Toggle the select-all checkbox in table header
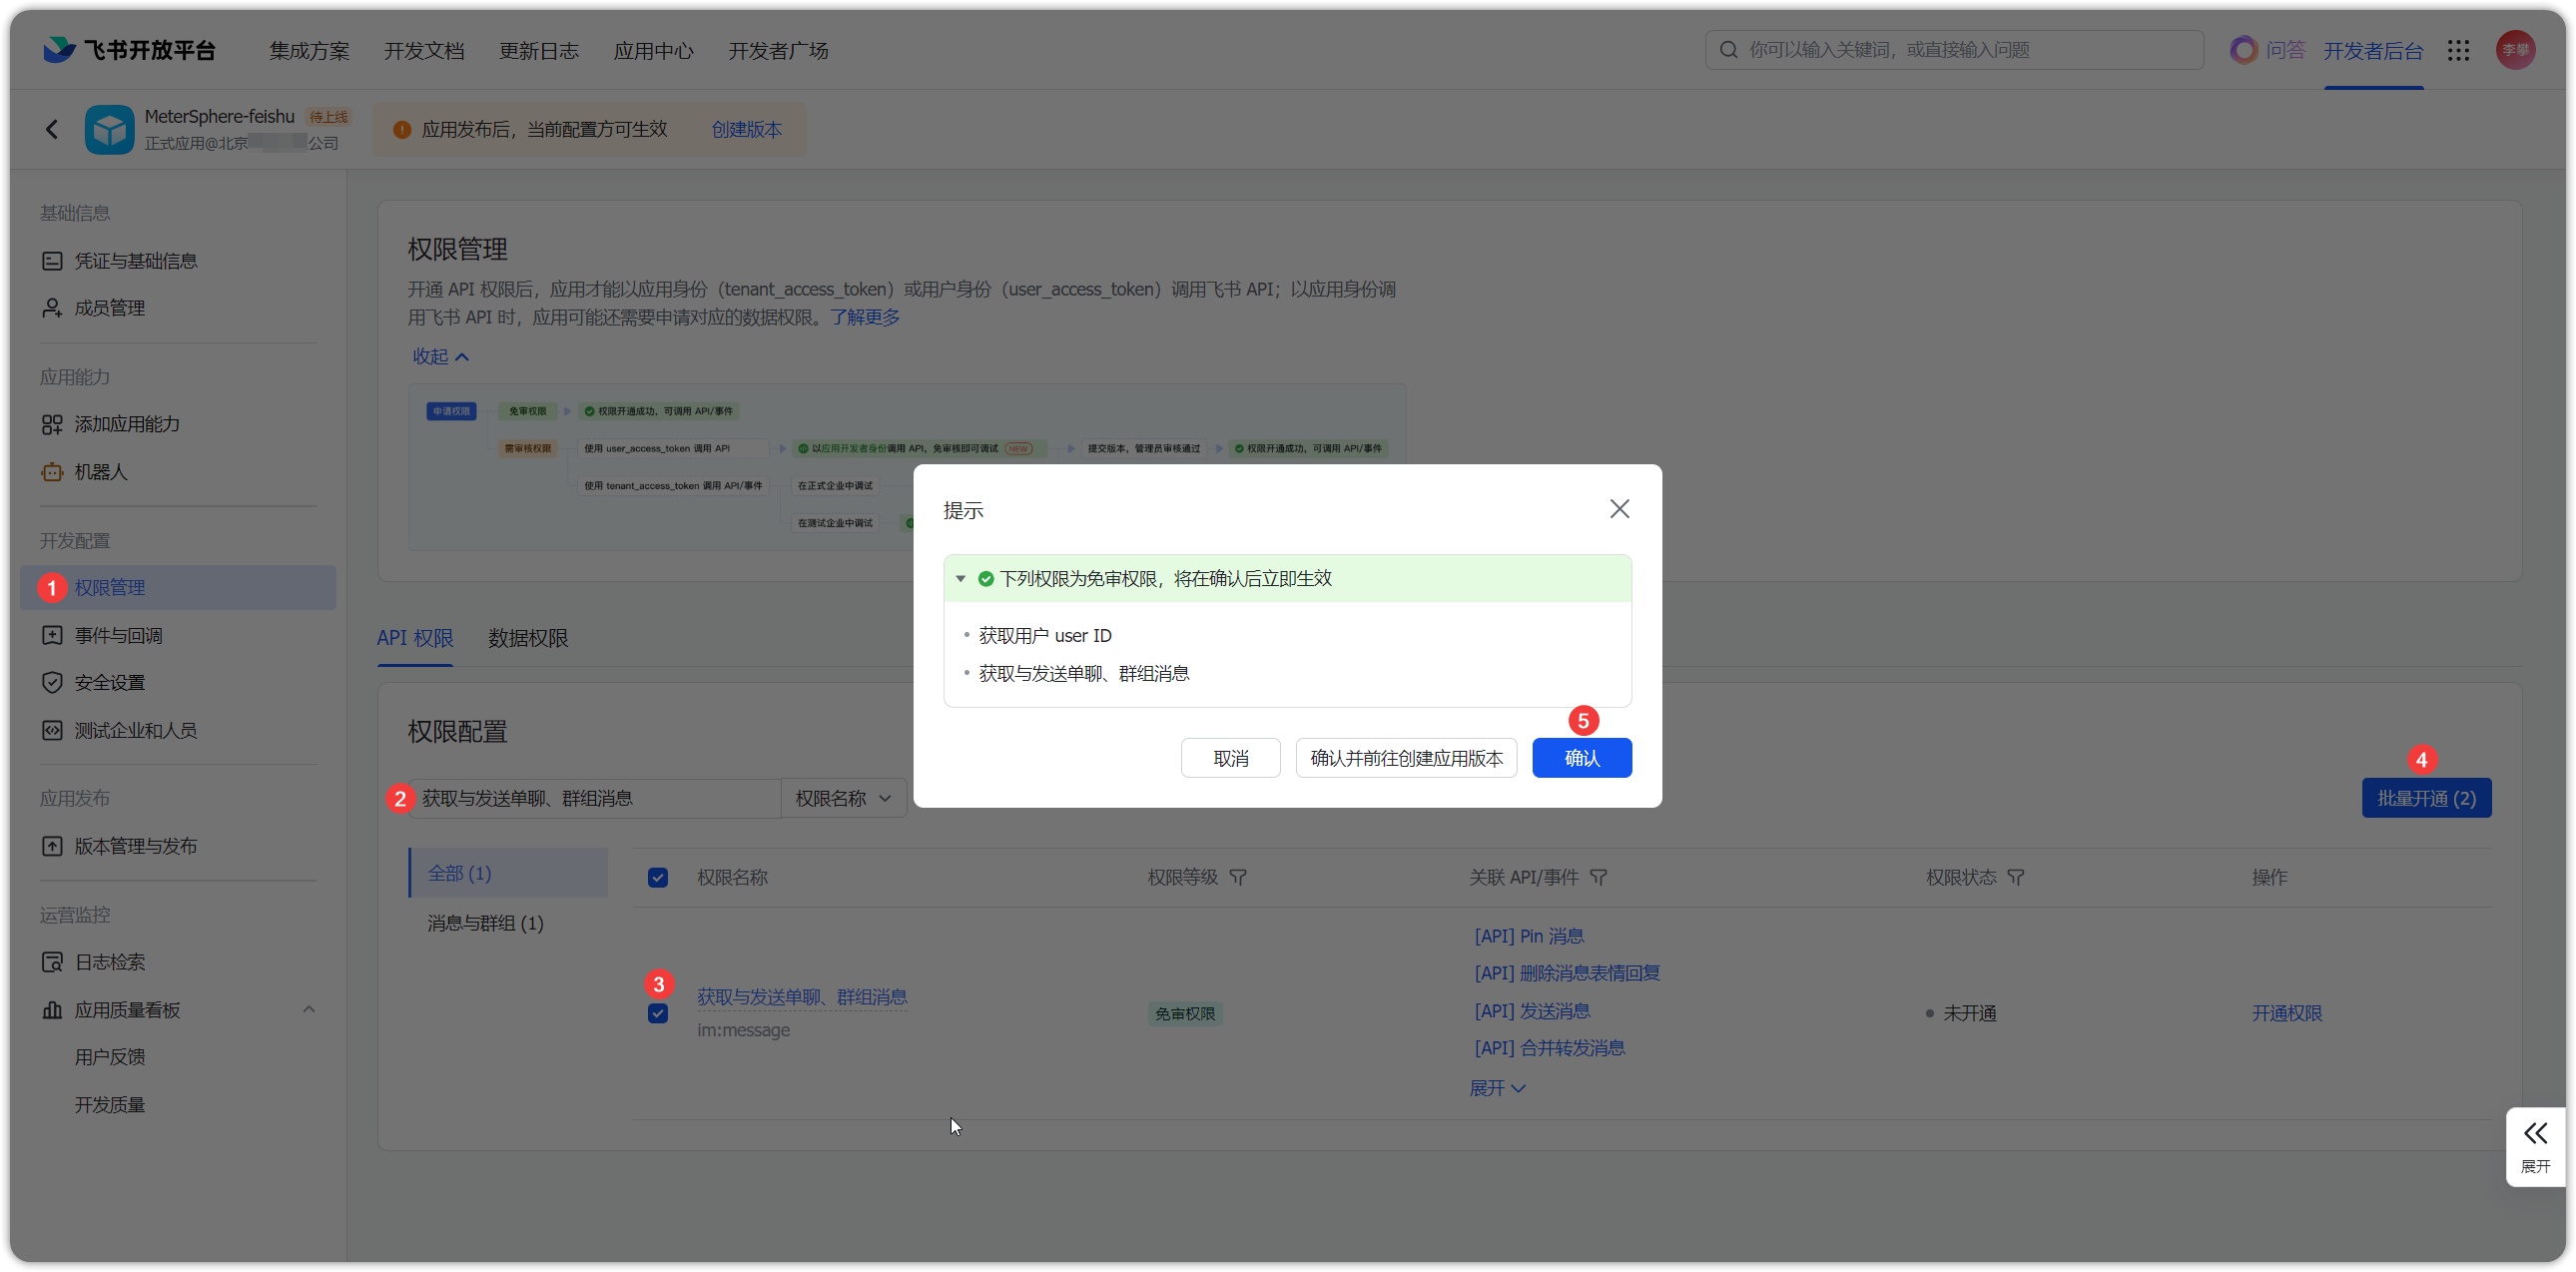Image resolution: width=2576 pixels, height=1272 pixels. 657,877
